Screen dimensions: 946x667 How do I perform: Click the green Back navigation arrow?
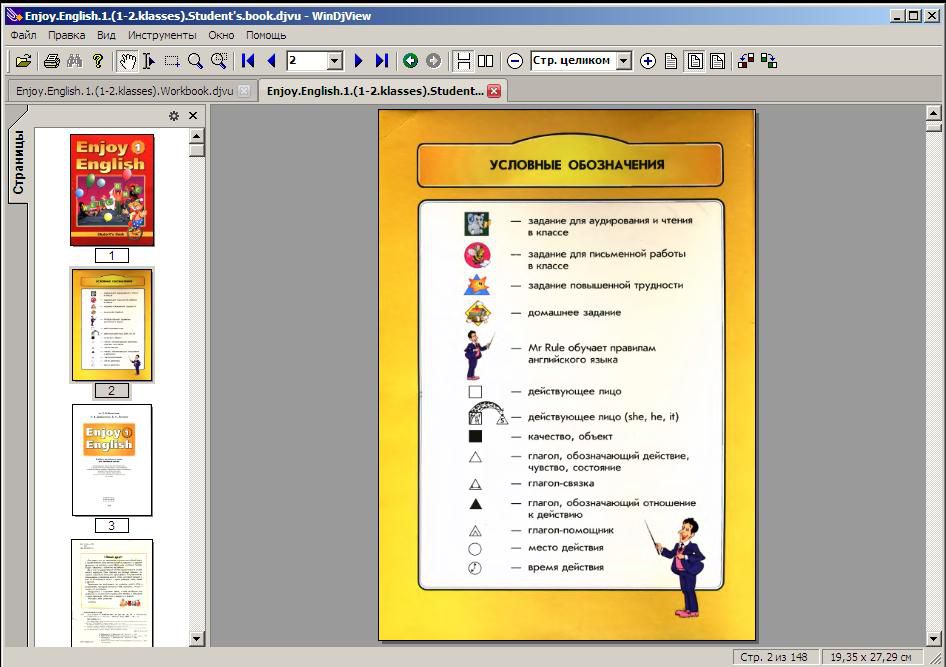pos(410,61)
